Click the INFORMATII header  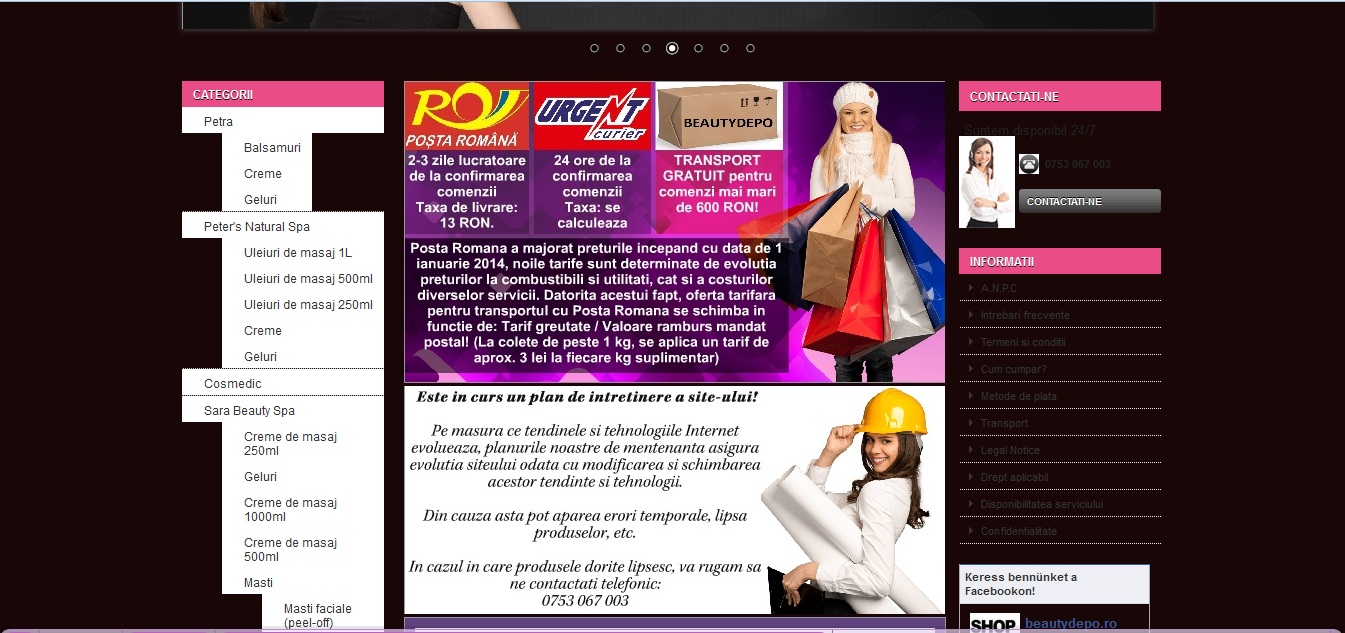pos(1060,261)
